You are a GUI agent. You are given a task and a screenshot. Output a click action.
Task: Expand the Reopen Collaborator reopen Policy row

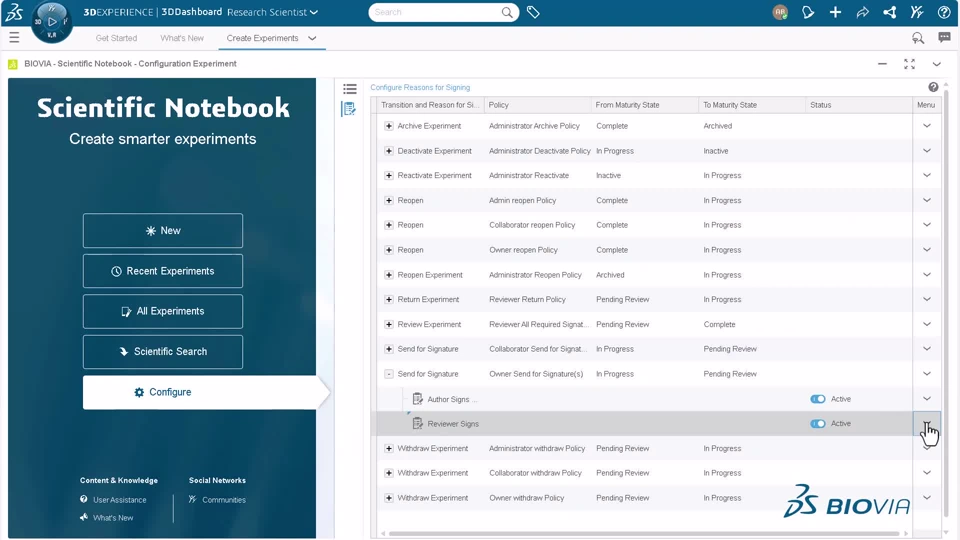(389, 225)
